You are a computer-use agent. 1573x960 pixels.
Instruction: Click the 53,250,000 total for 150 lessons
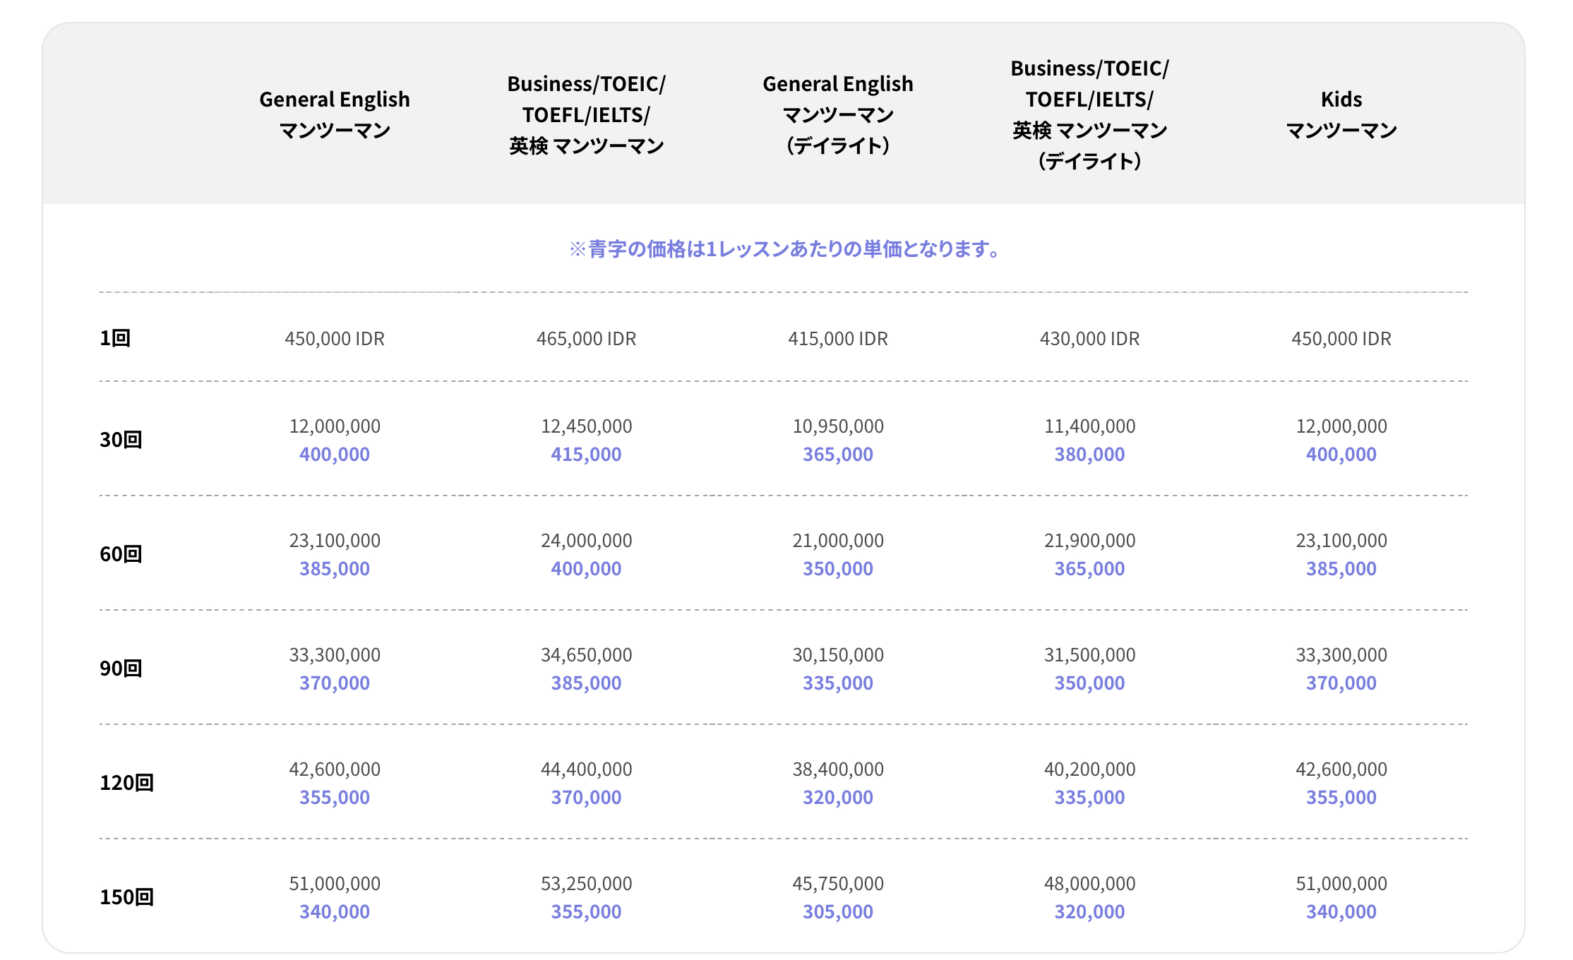tap(586, 884)
